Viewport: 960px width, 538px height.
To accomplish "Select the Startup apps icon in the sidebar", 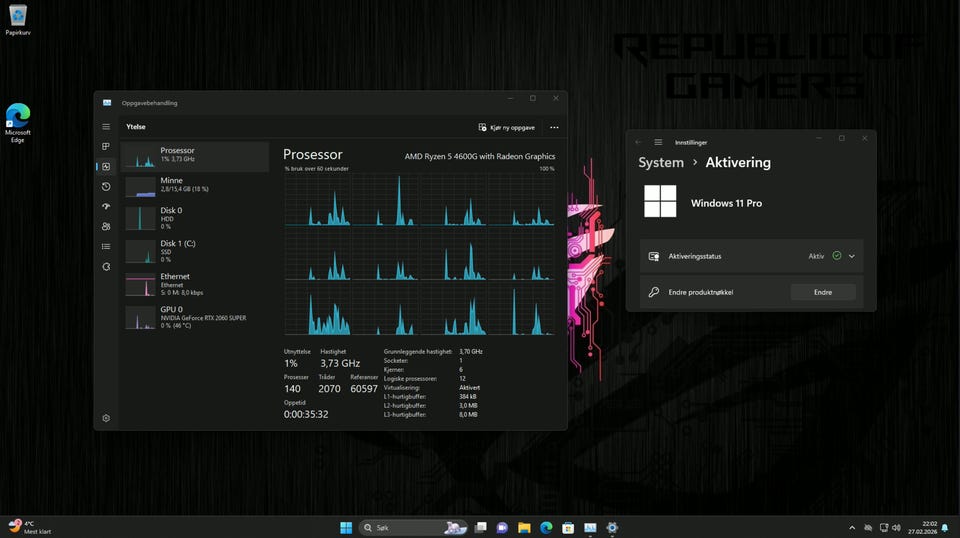I will point(106,207).
